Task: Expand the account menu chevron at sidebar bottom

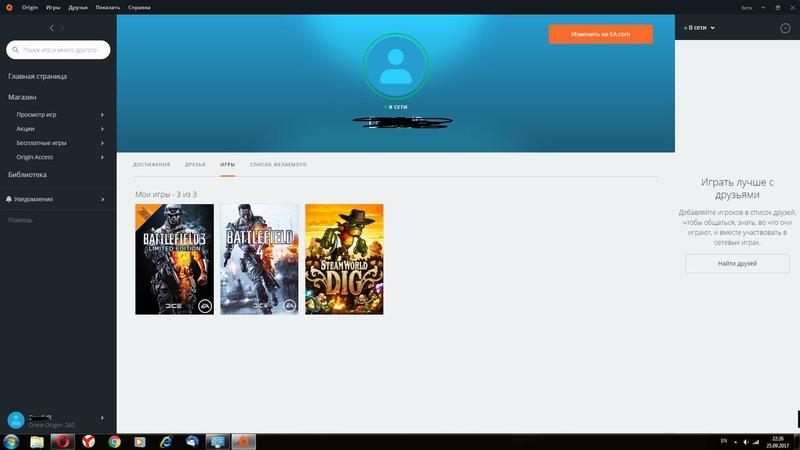Action: pyautogui.click(x=102, y=418)
